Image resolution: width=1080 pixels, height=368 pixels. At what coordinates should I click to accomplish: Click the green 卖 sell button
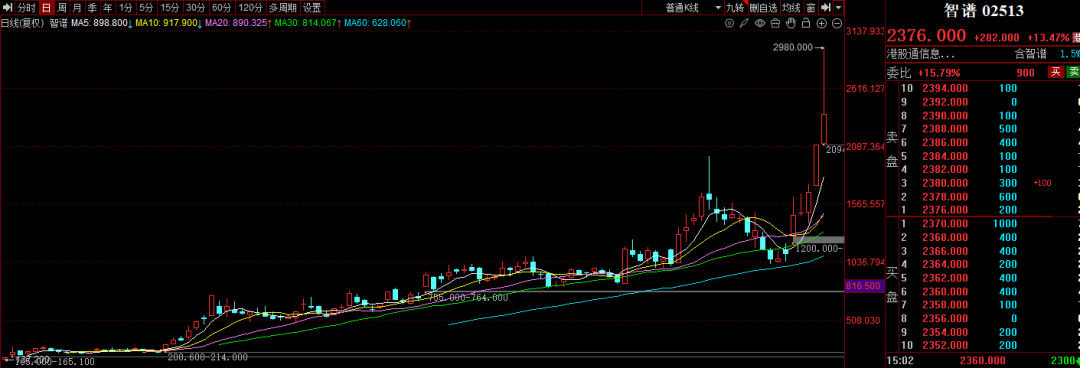coord(1072,72)
